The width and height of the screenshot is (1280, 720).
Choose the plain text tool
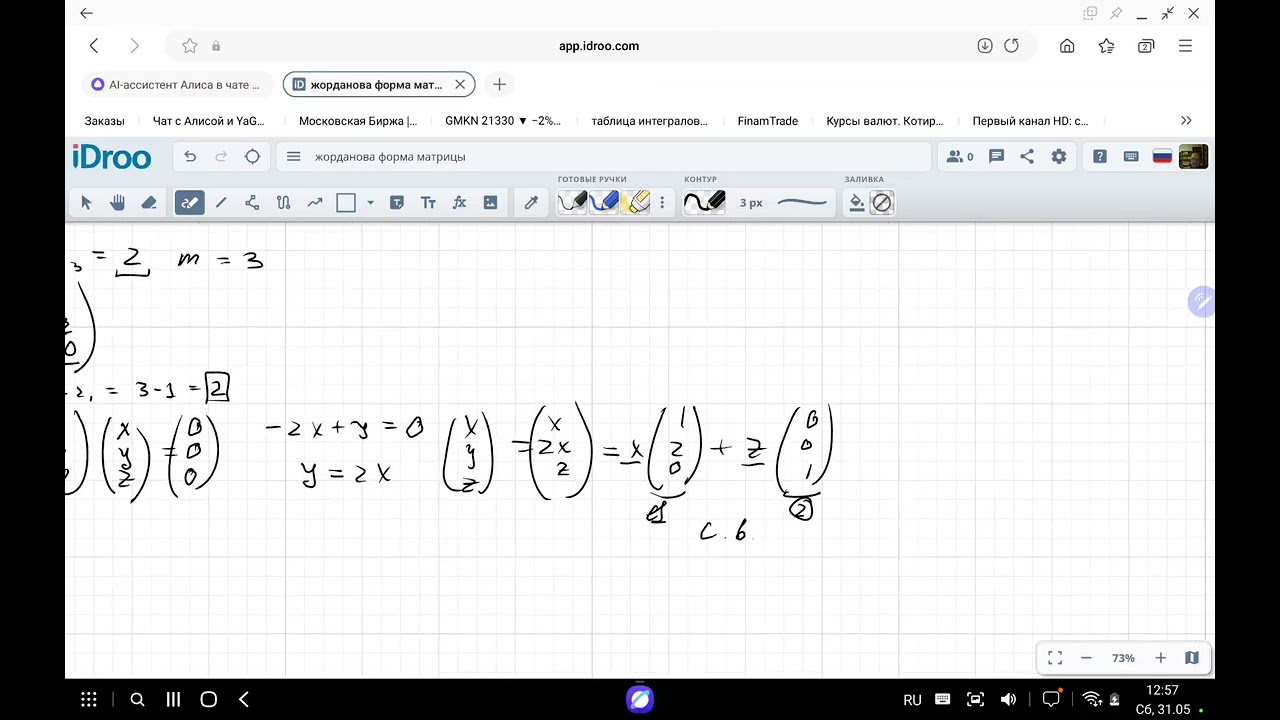[x=428, y=203]
